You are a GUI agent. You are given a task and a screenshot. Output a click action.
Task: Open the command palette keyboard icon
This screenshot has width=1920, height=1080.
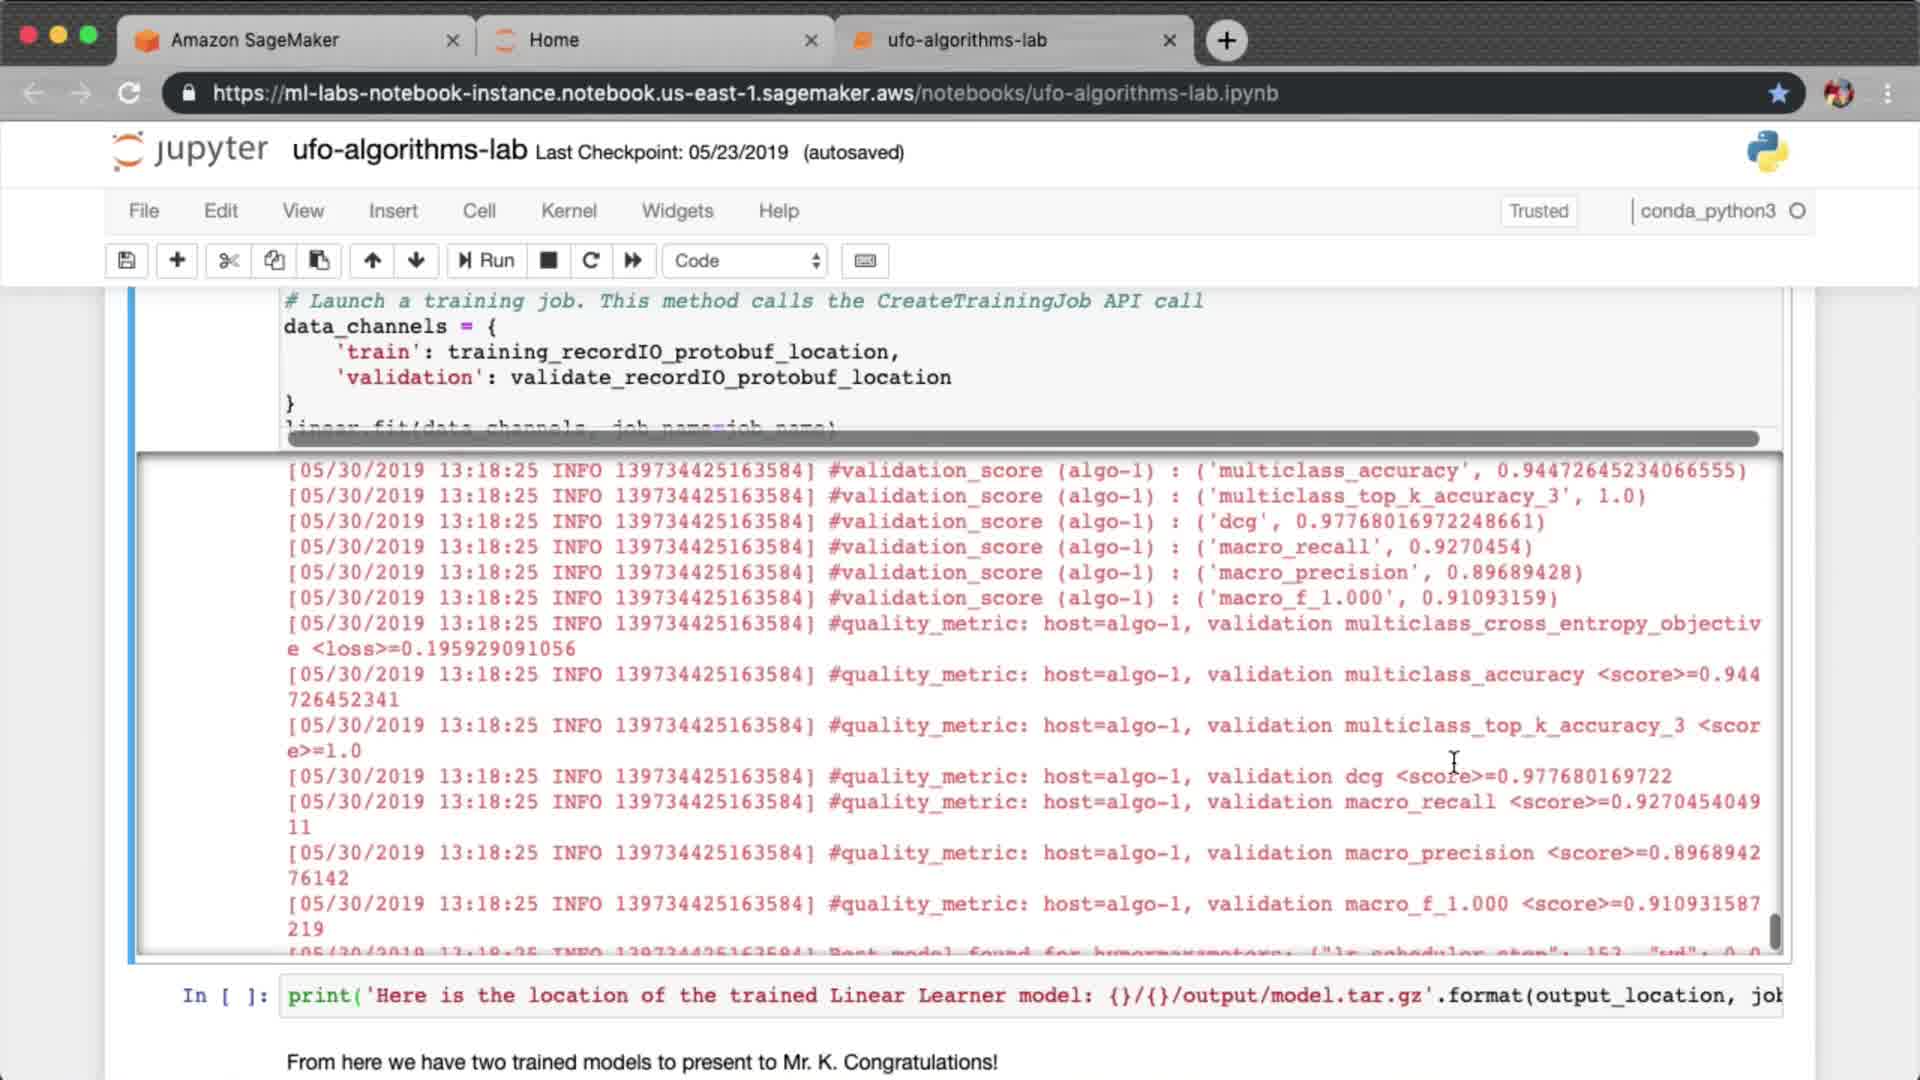click(x=865, y=261)
